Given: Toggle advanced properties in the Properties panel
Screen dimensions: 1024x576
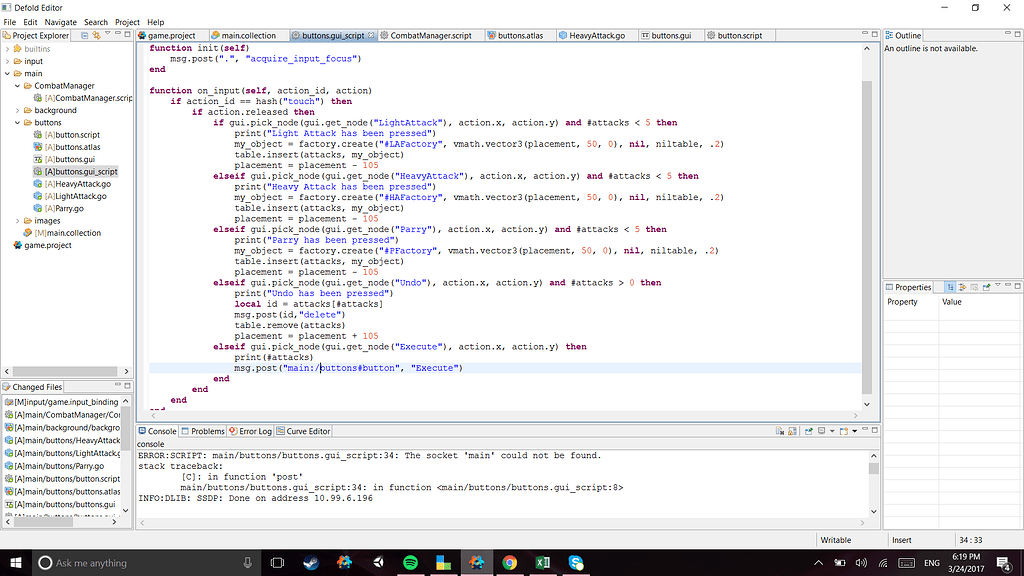Looking at the screenshot, I should pyautogui.click(x=962, y=287).
